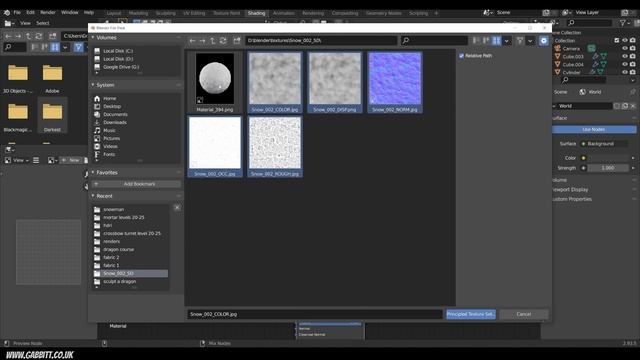The image size is (640, 360).
Task: Switch File View to horizontal list display
Action: 486,40
